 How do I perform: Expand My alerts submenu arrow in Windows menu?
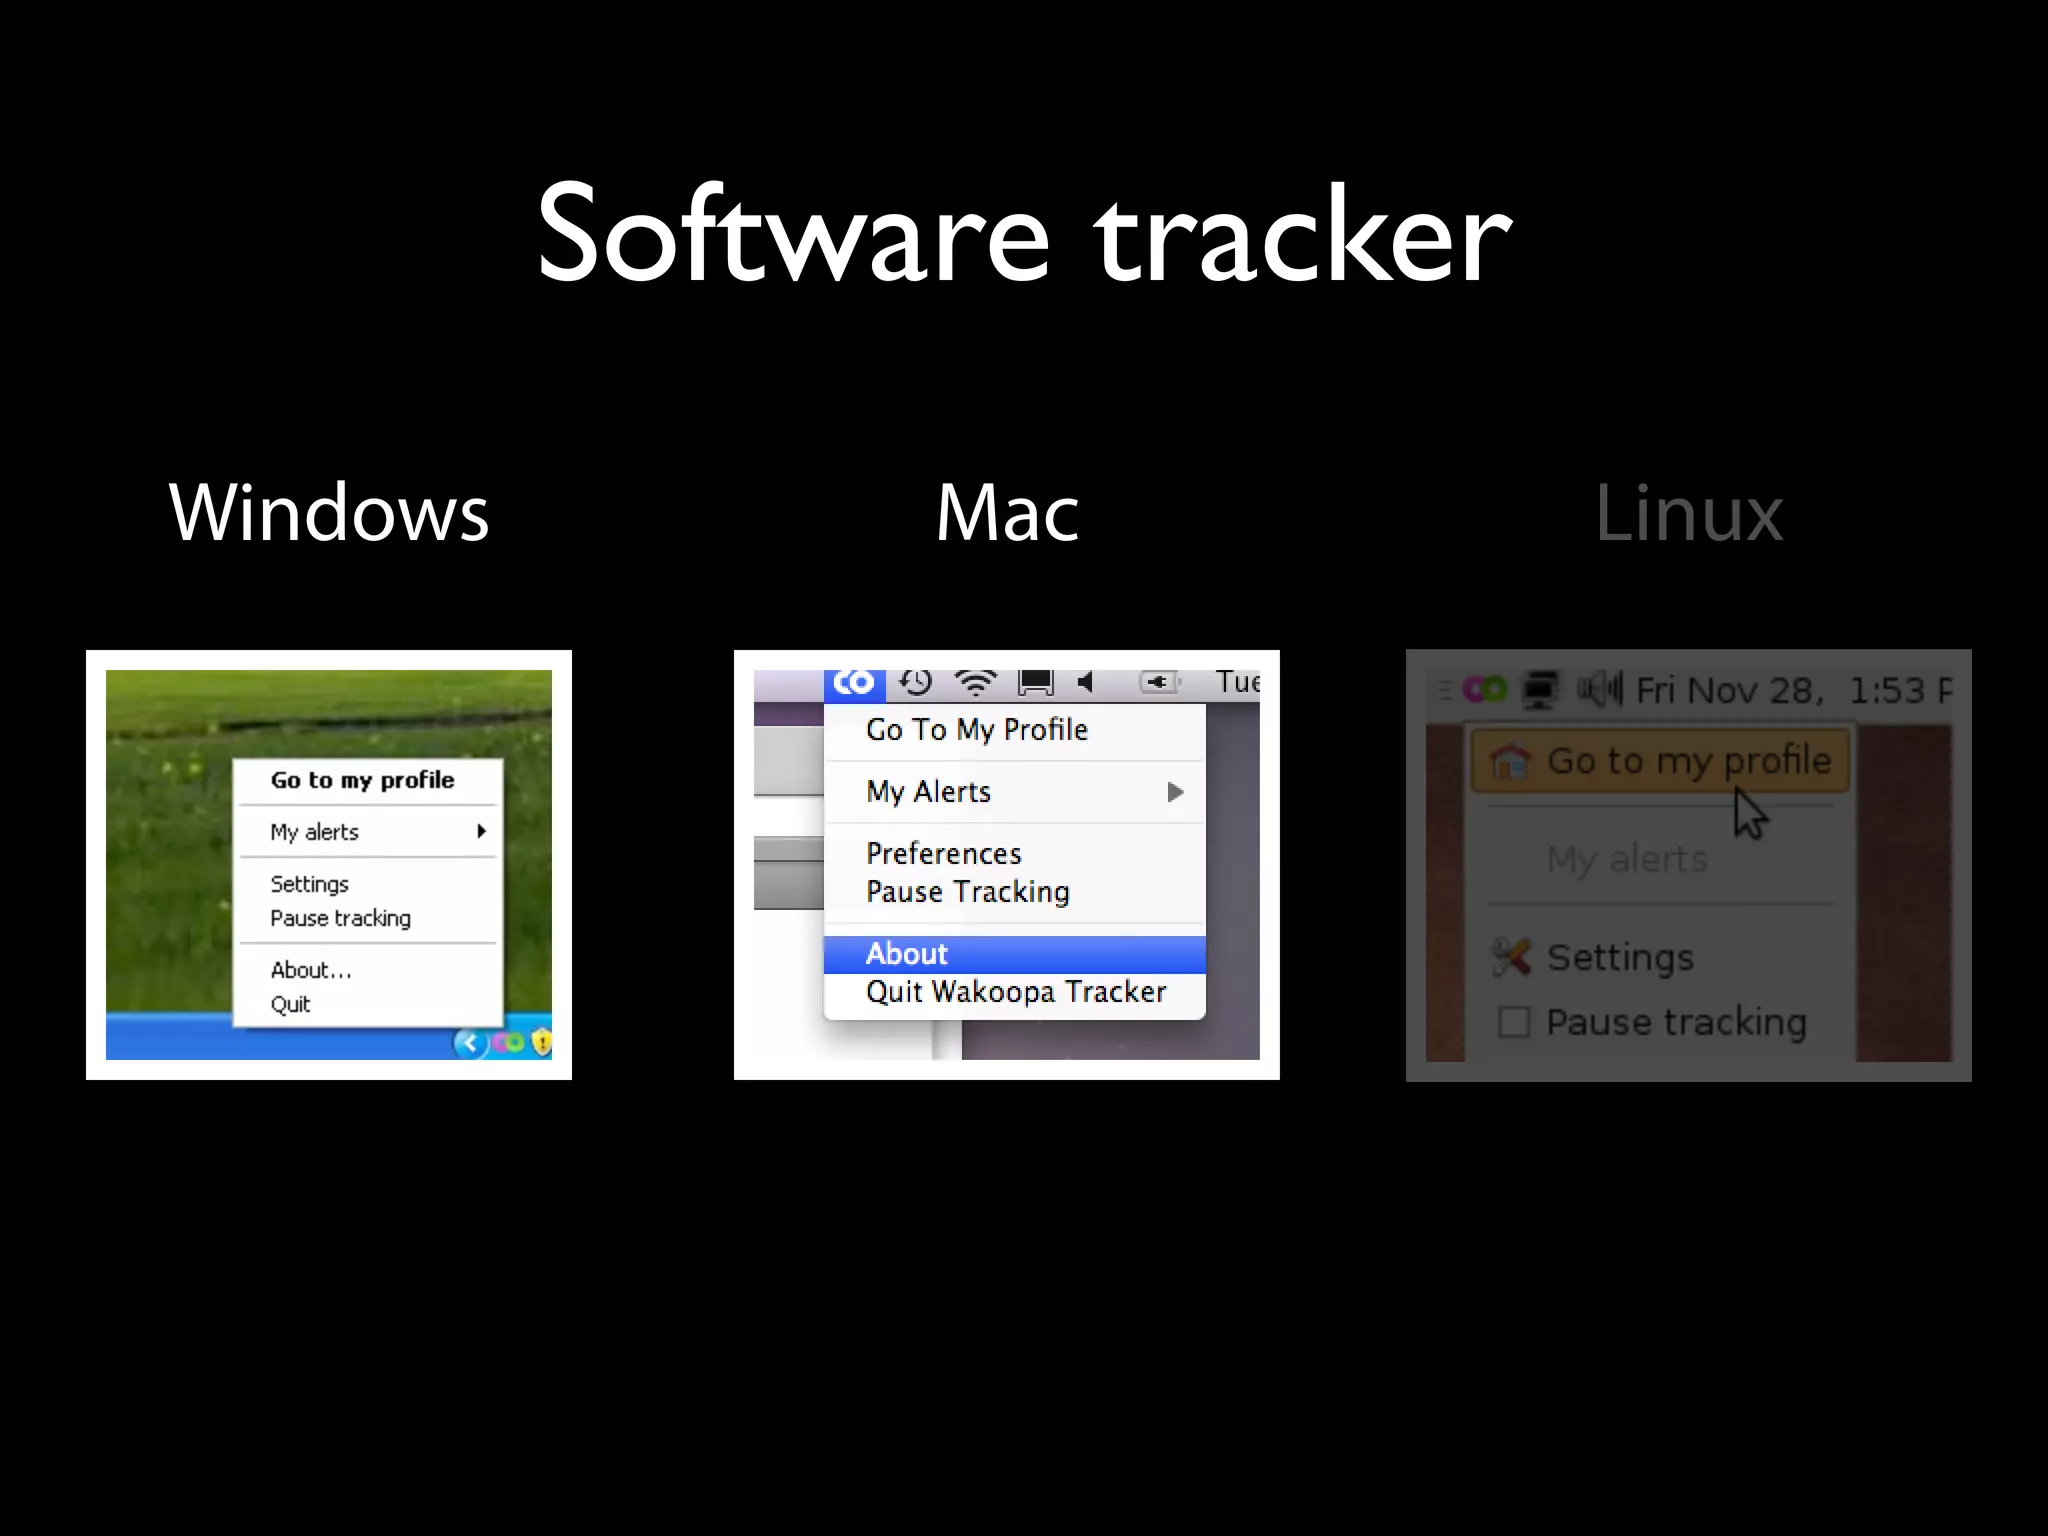482,831
